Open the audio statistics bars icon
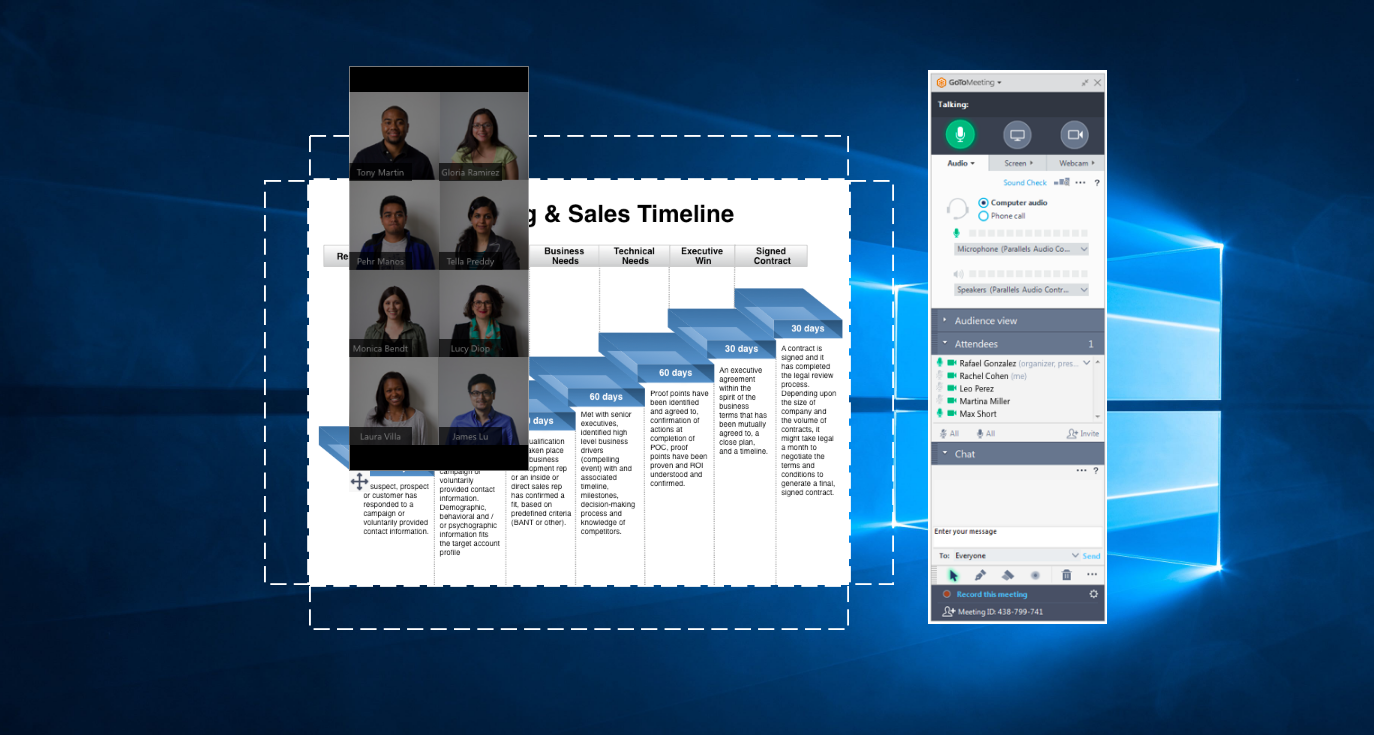The width and height of the screenshot is (1374, 735). pyautogui.click(x=1061, y=182)
